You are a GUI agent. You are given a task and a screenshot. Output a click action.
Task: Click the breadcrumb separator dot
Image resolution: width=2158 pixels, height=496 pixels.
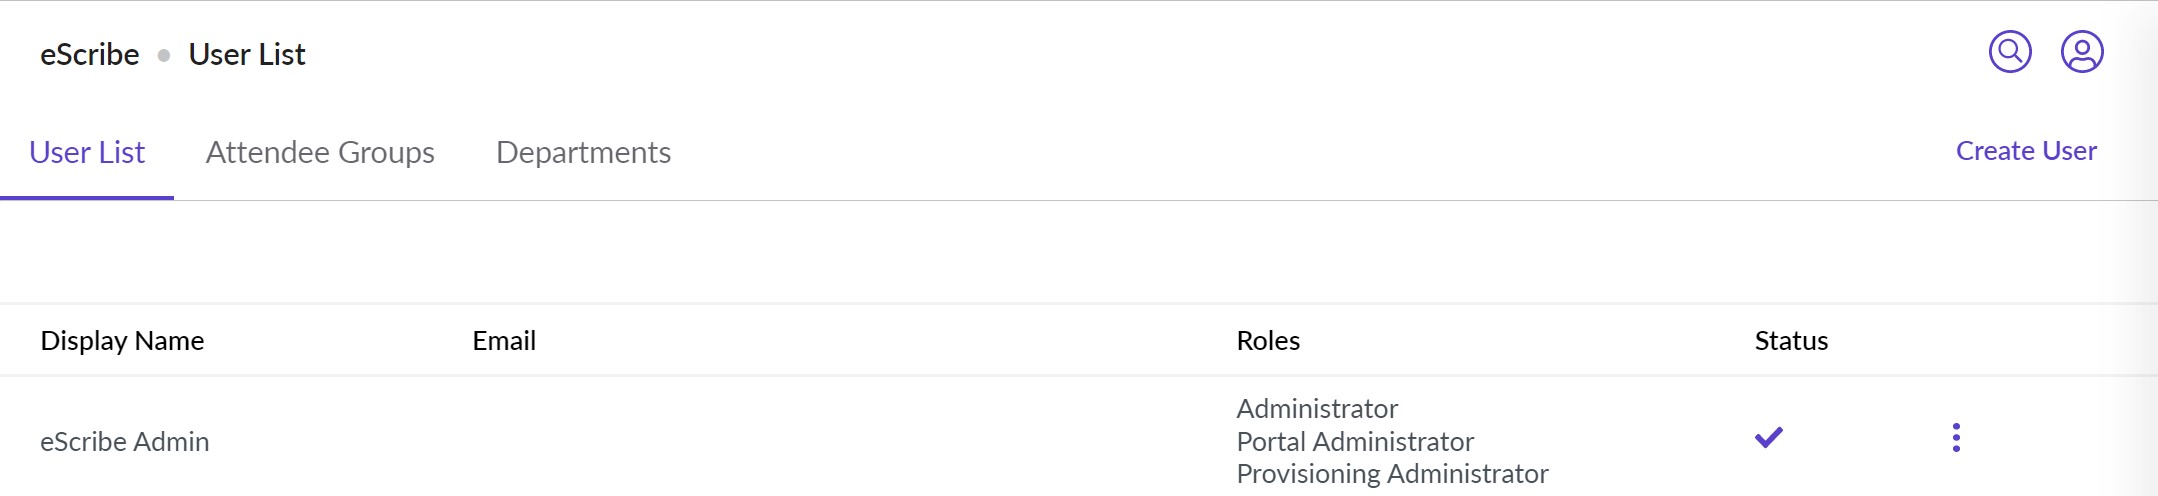[x=164, y=55]
